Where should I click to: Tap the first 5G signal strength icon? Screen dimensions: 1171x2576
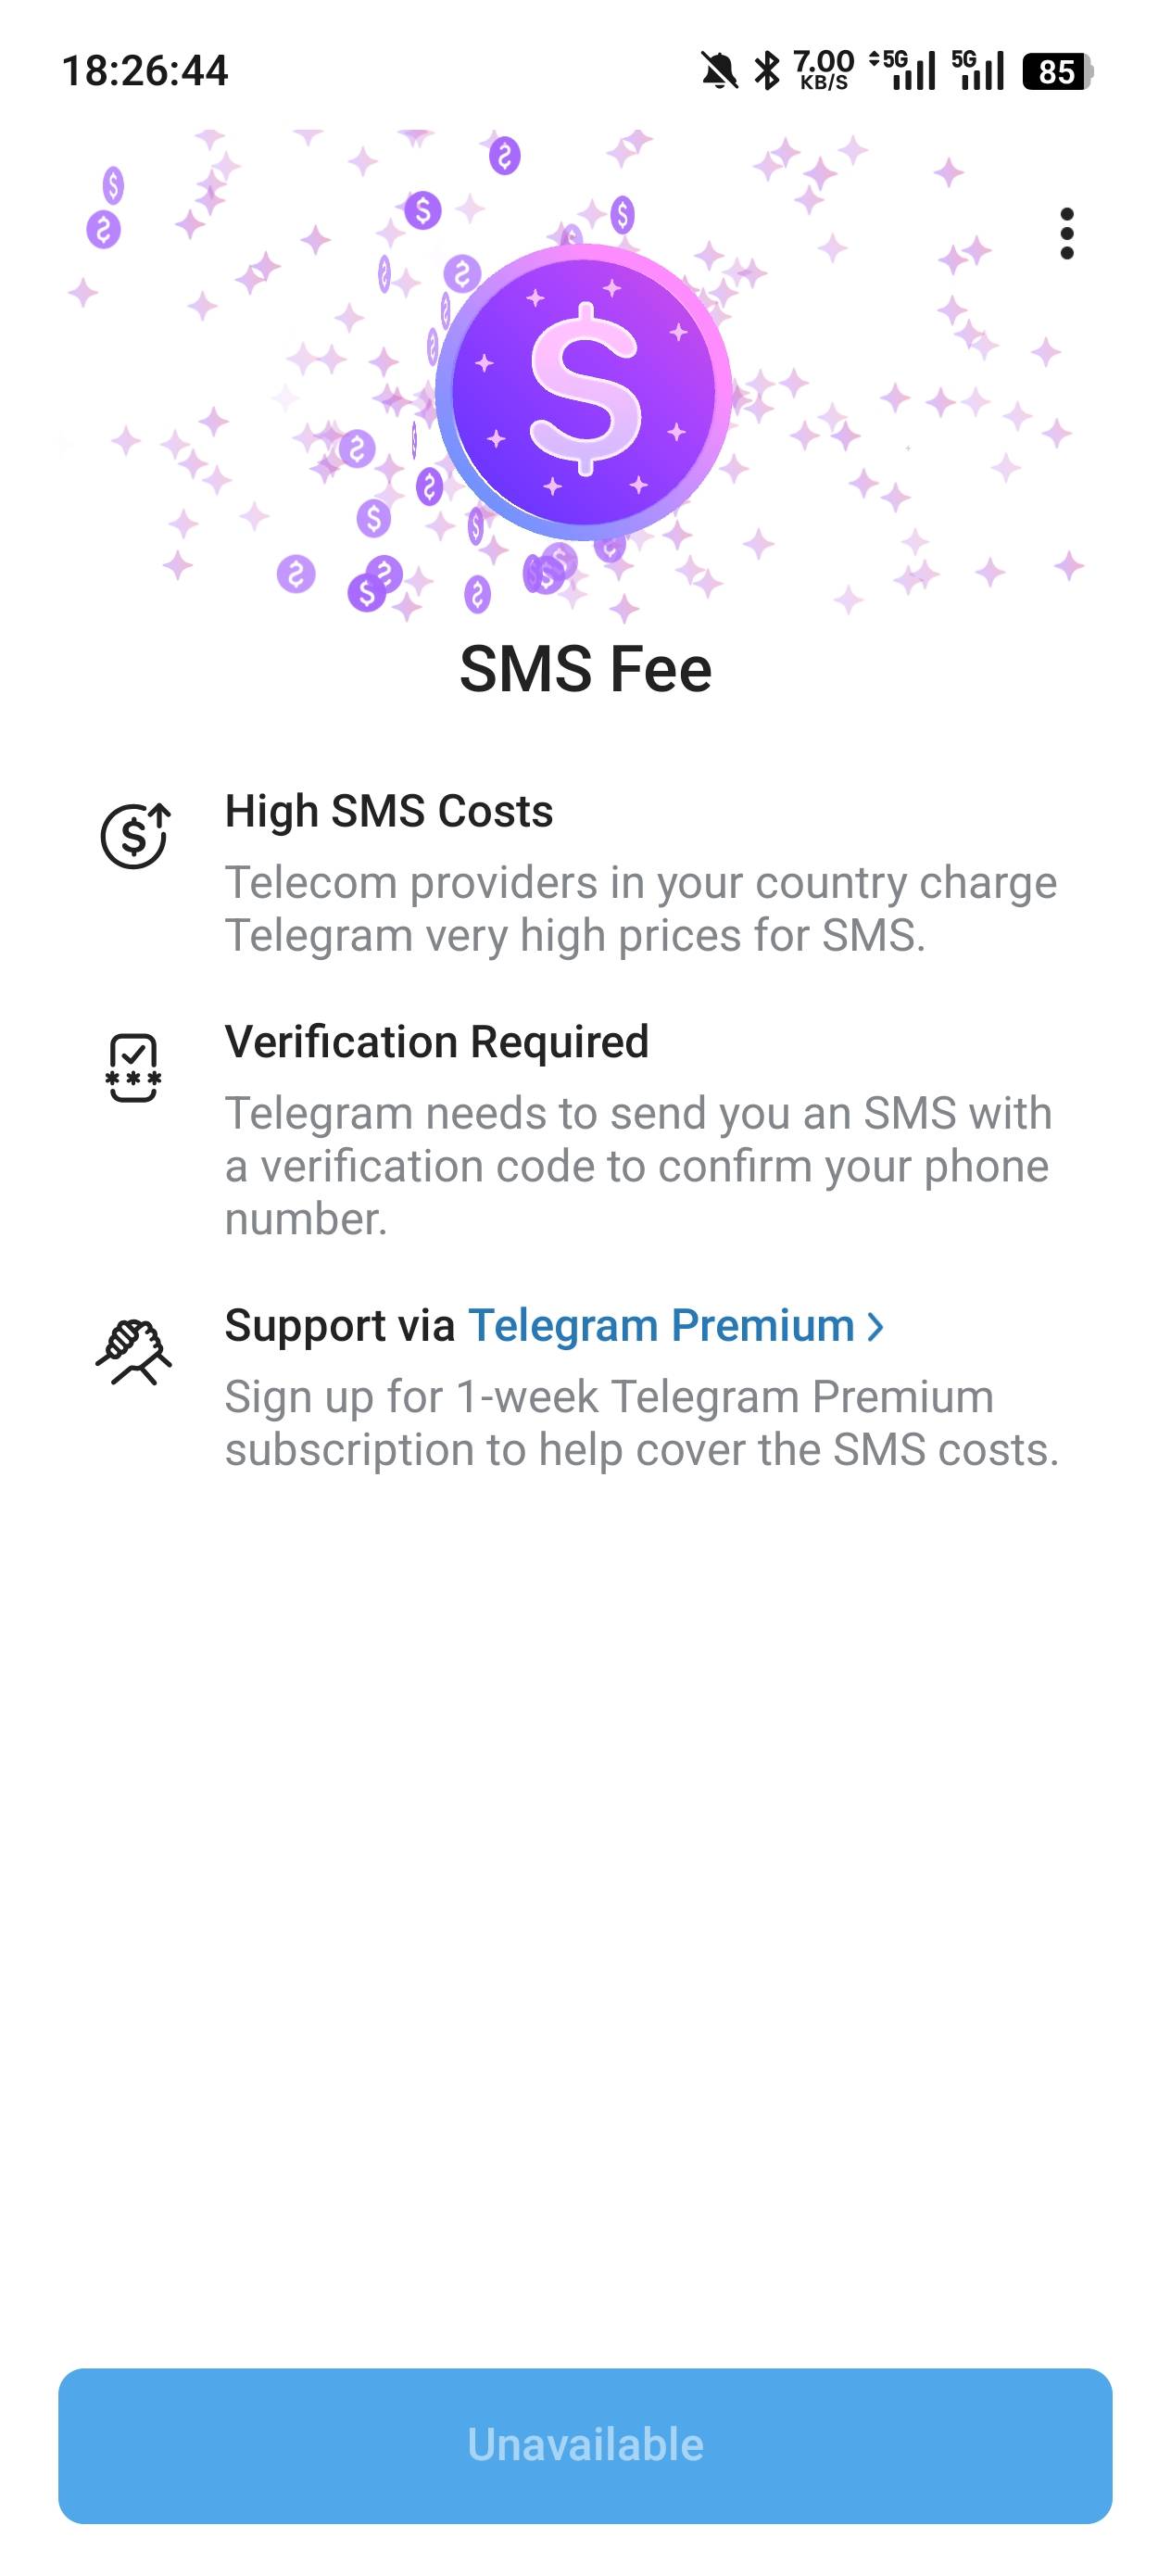(903, 71)
